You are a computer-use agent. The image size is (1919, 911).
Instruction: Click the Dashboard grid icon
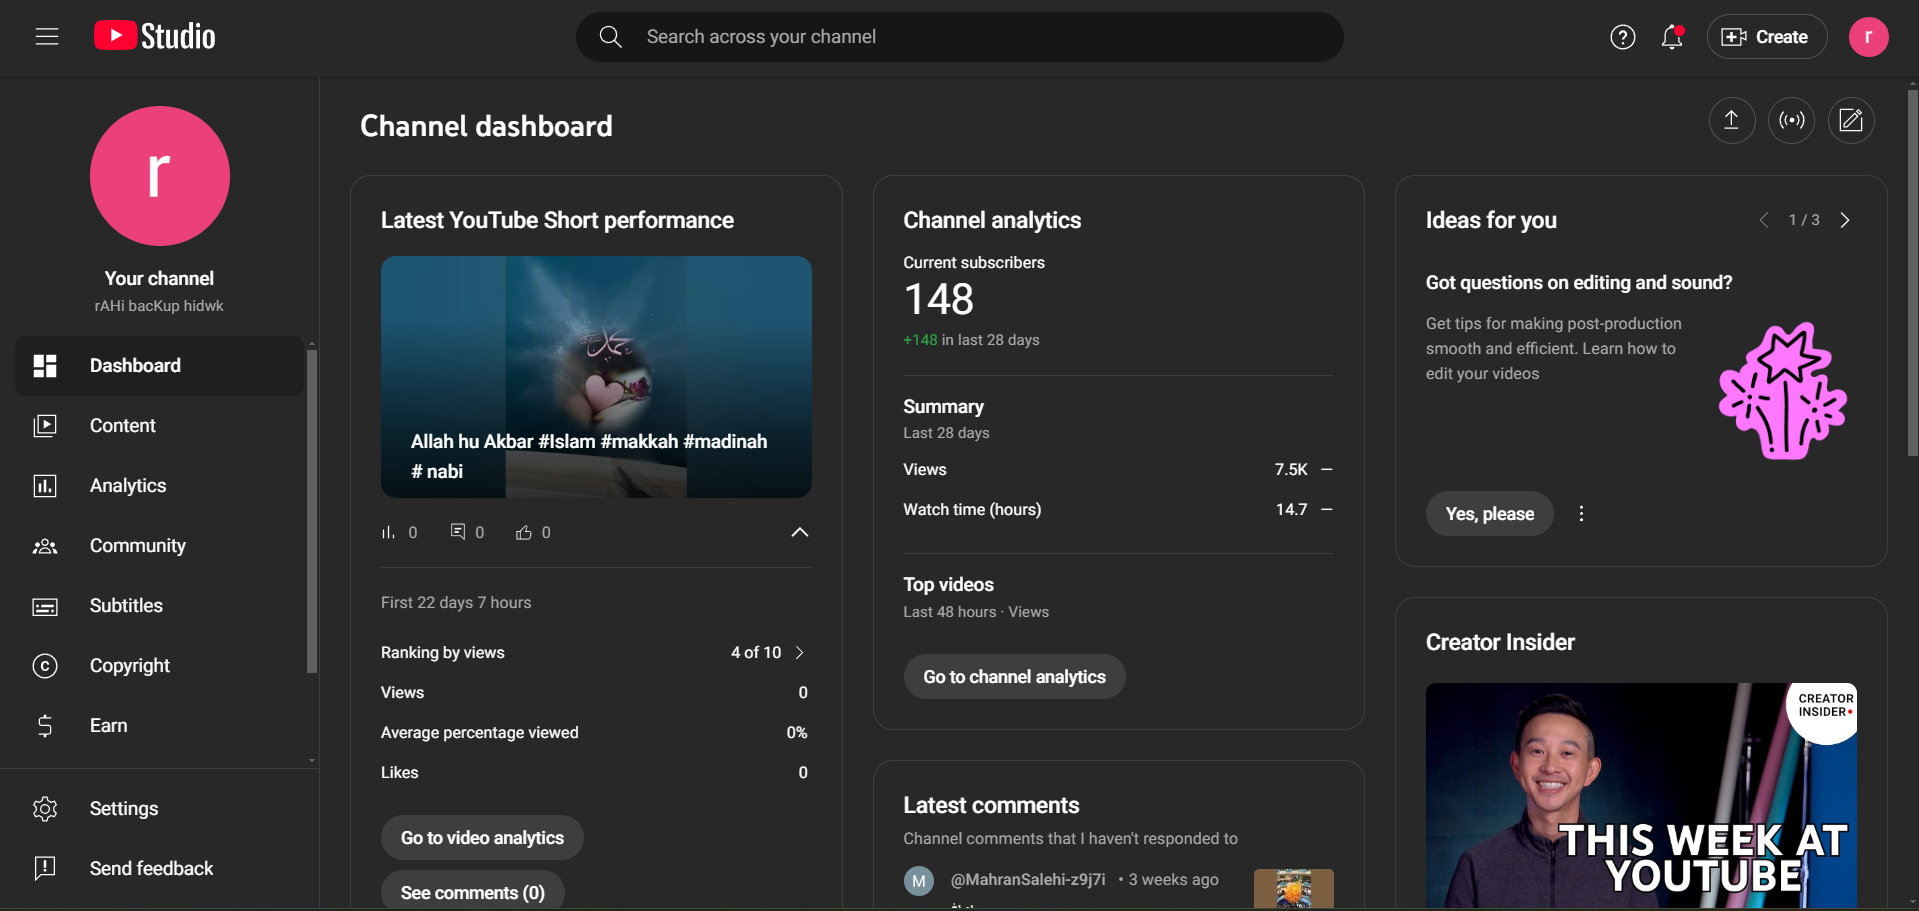[45, 366]
